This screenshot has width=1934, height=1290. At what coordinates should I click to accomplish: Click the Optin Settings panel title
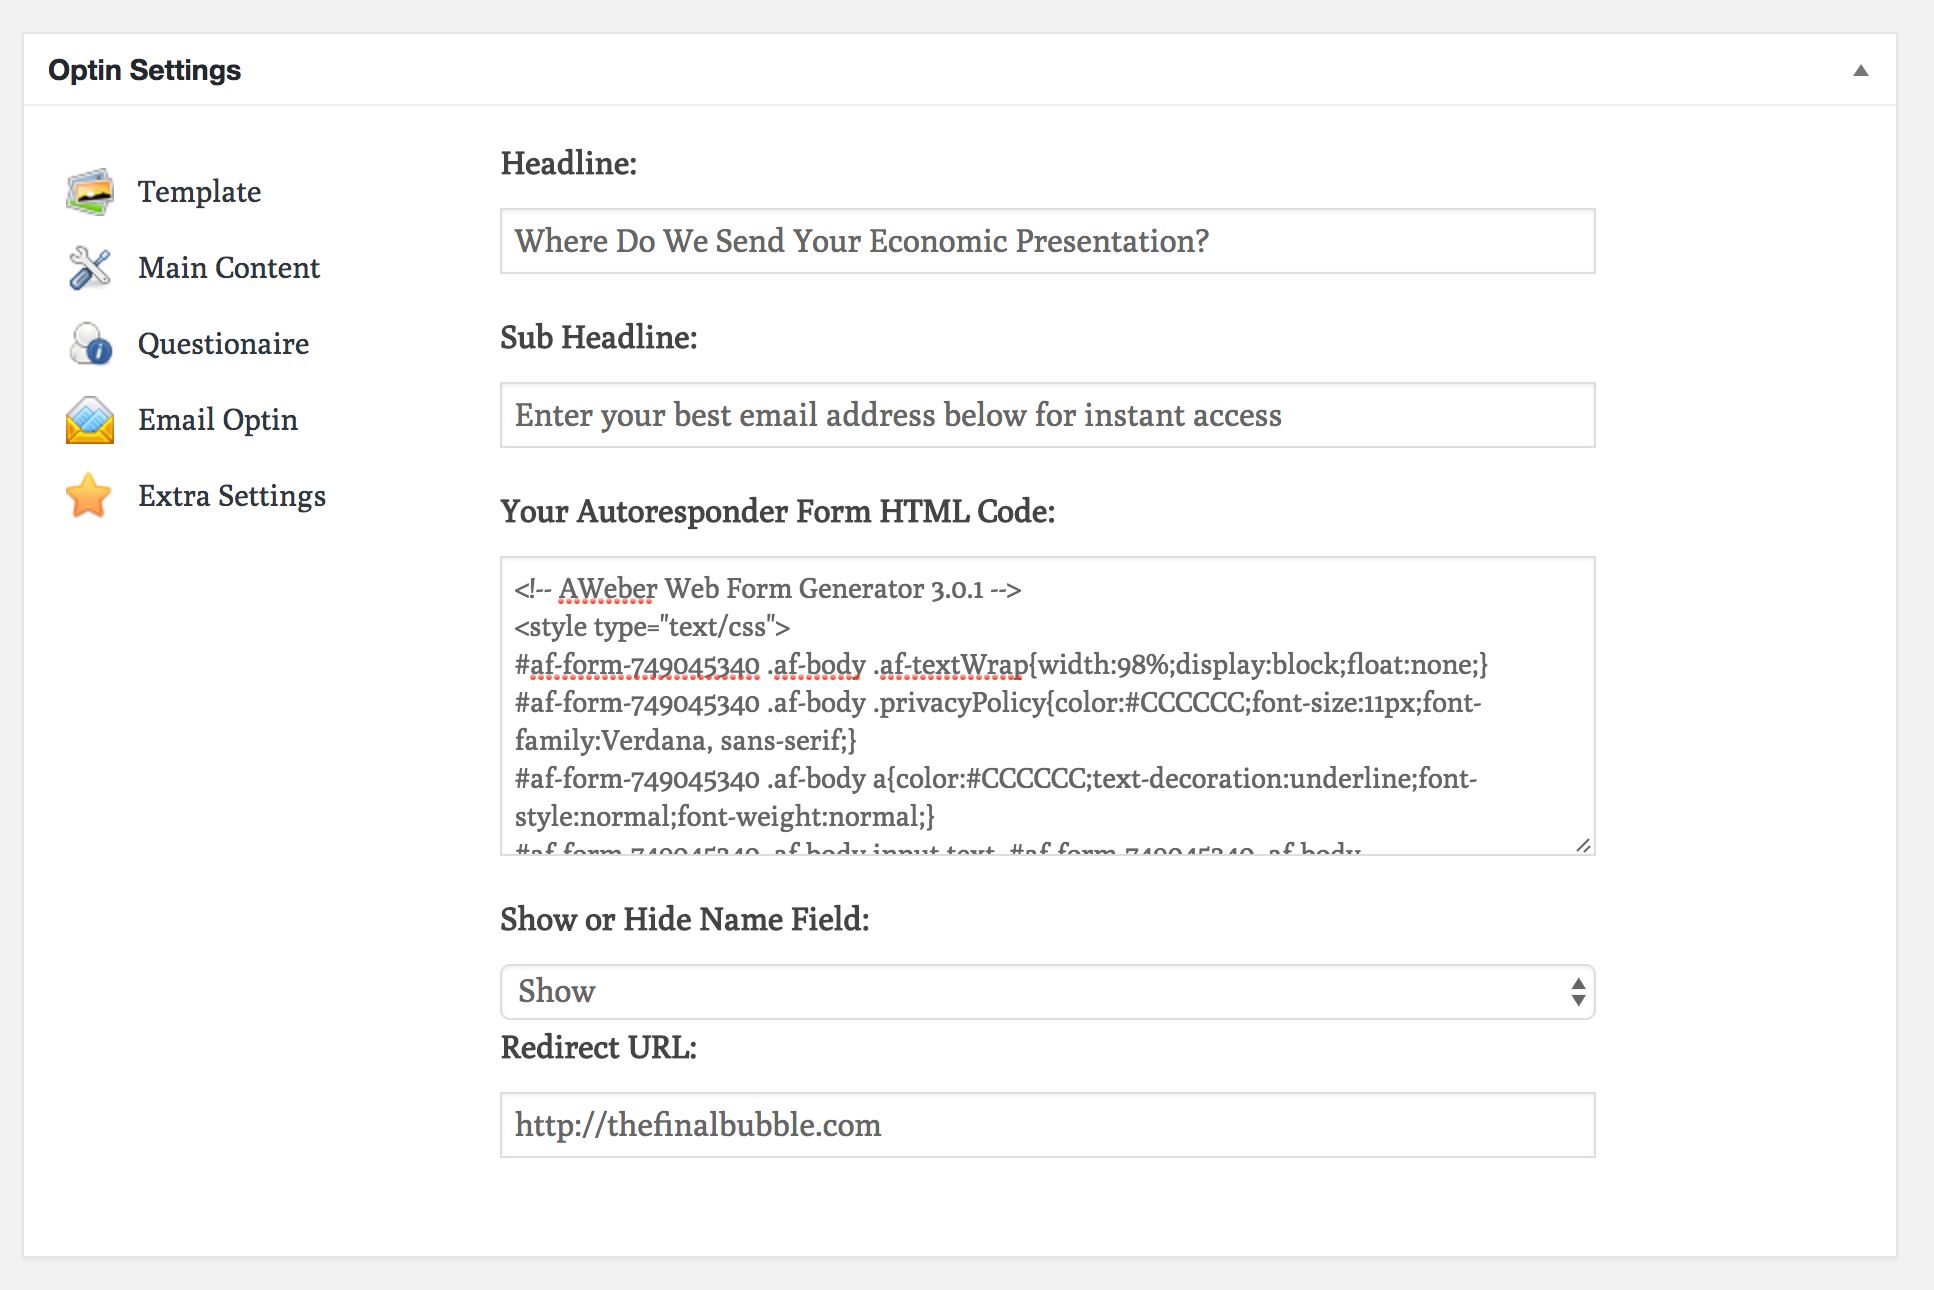pos(145,70)
